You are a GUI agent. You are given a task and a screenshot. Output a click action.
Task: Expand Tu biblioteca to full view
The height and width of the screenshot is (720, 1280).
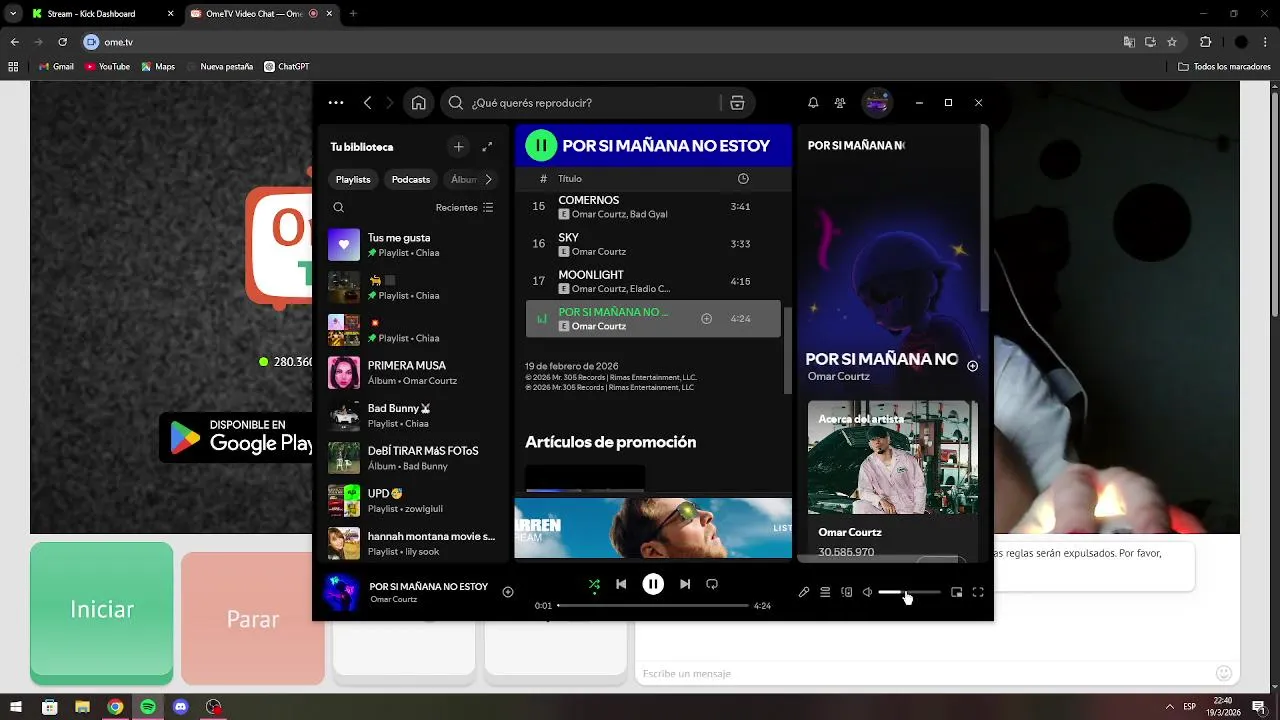[x=487, y=147]
